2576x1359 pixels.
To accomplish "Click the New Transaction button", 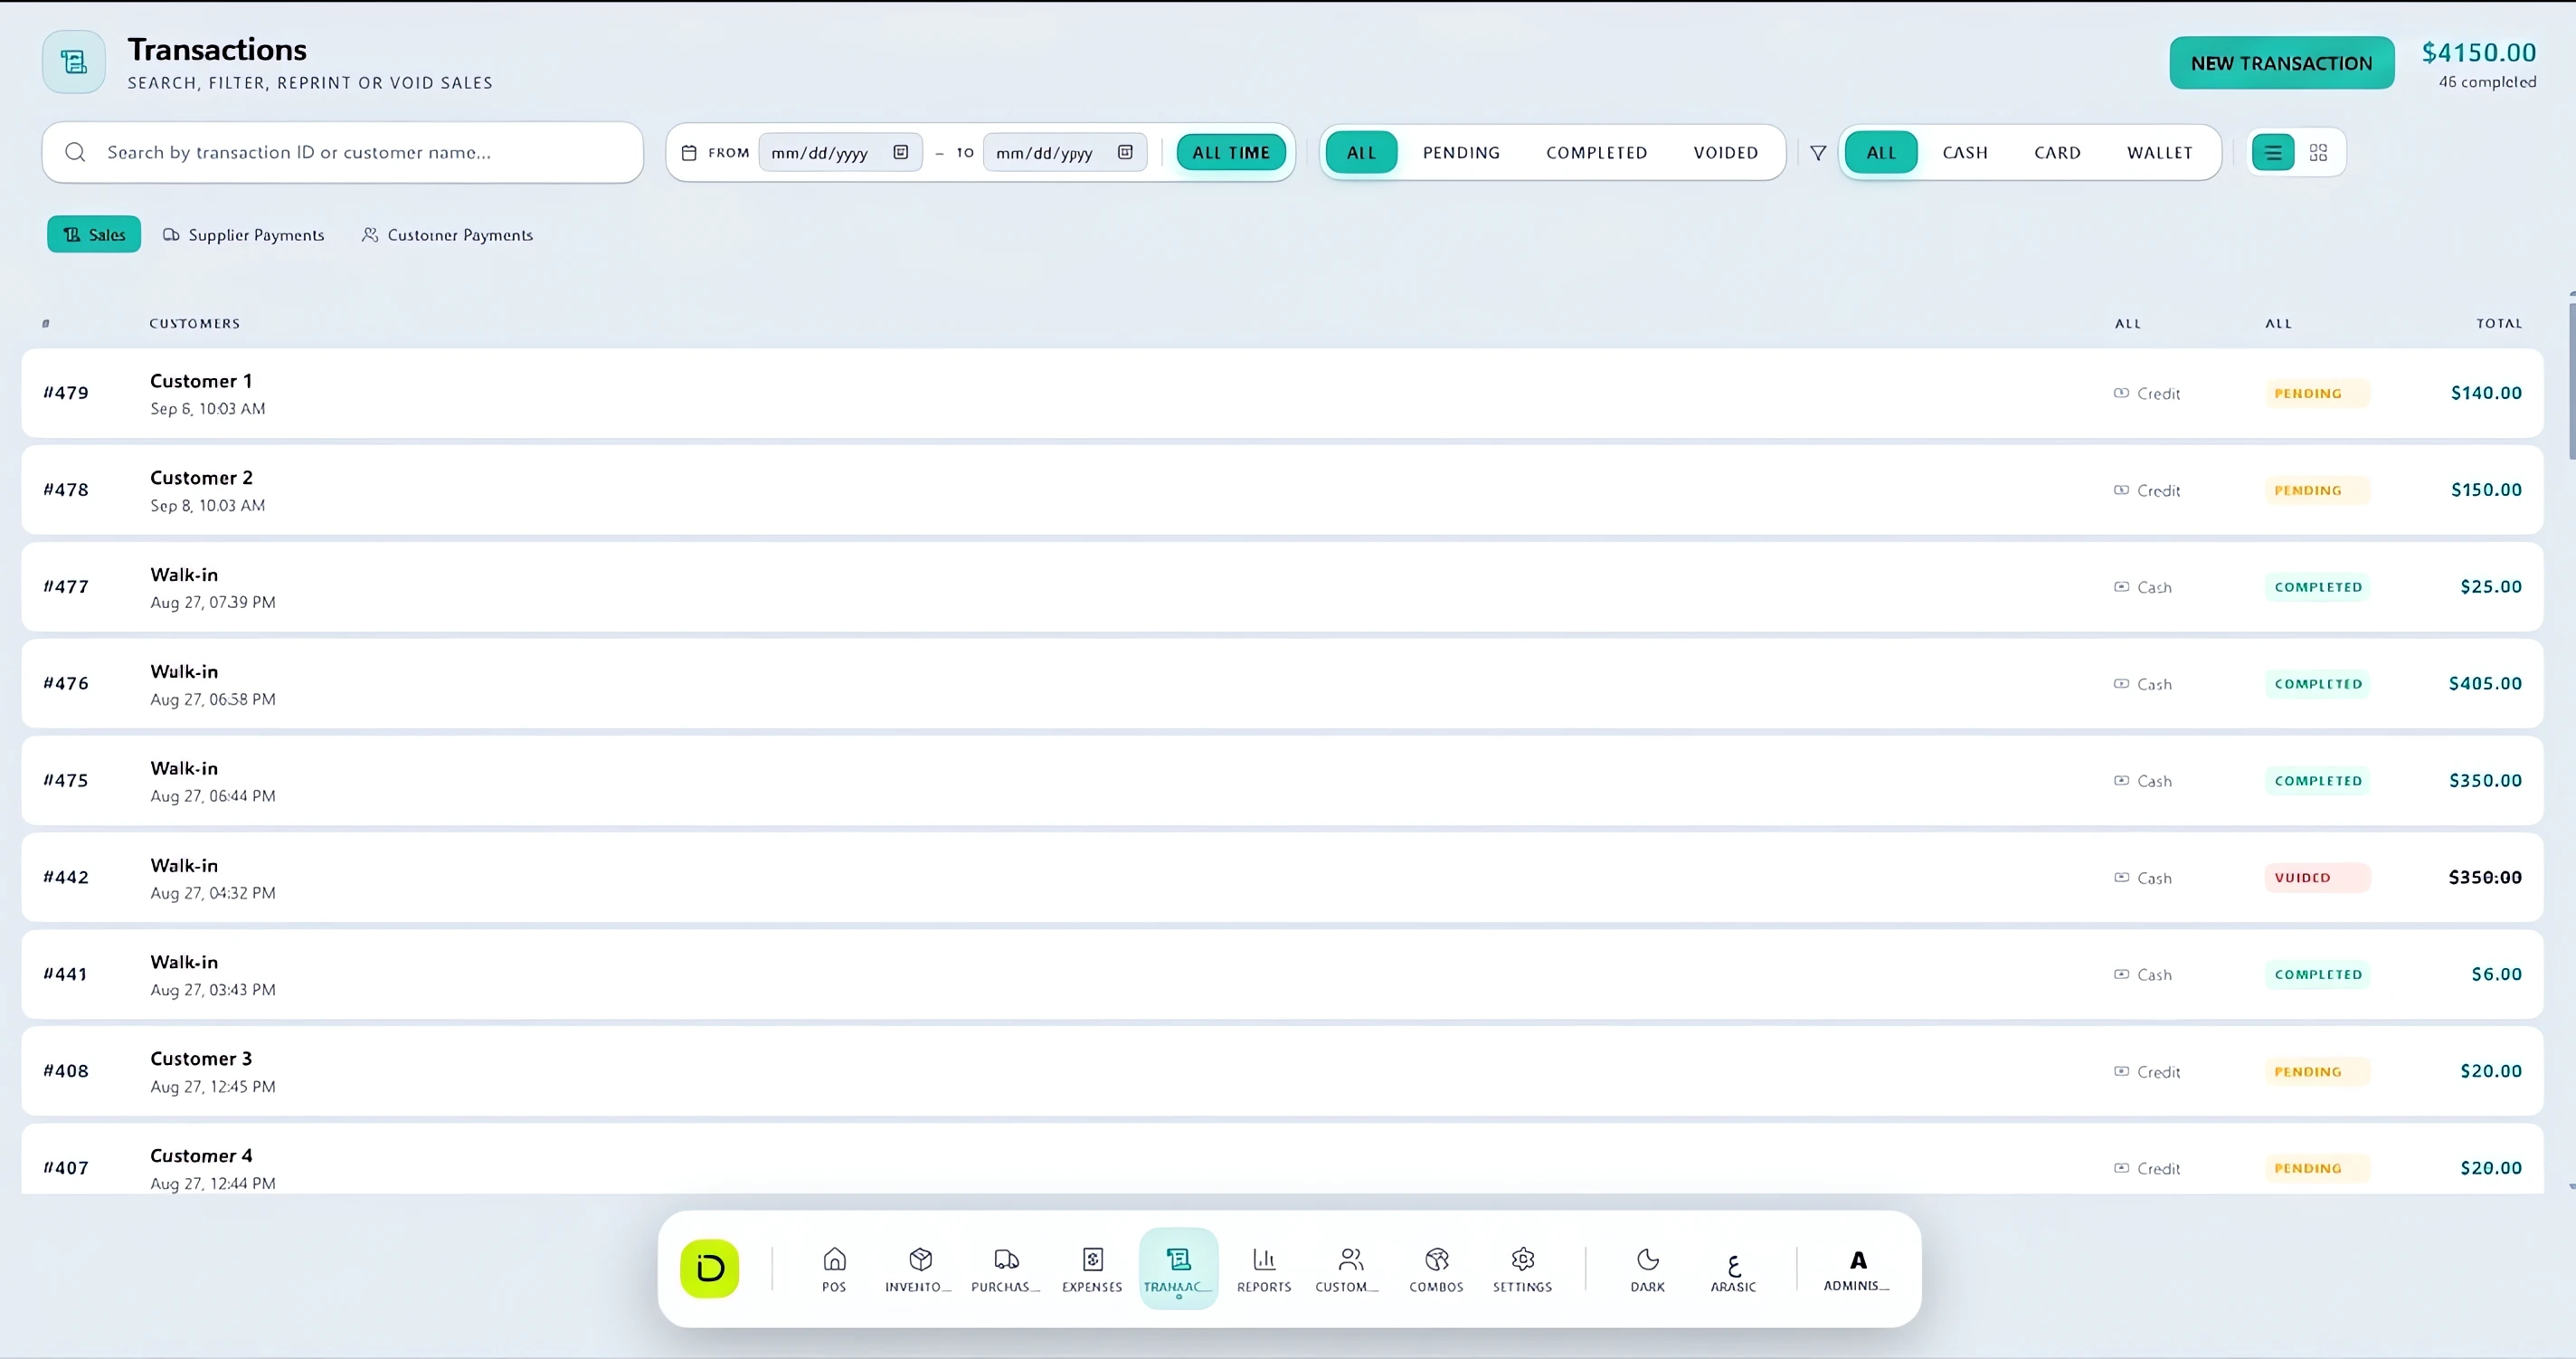I will (x=2281, y=63).
